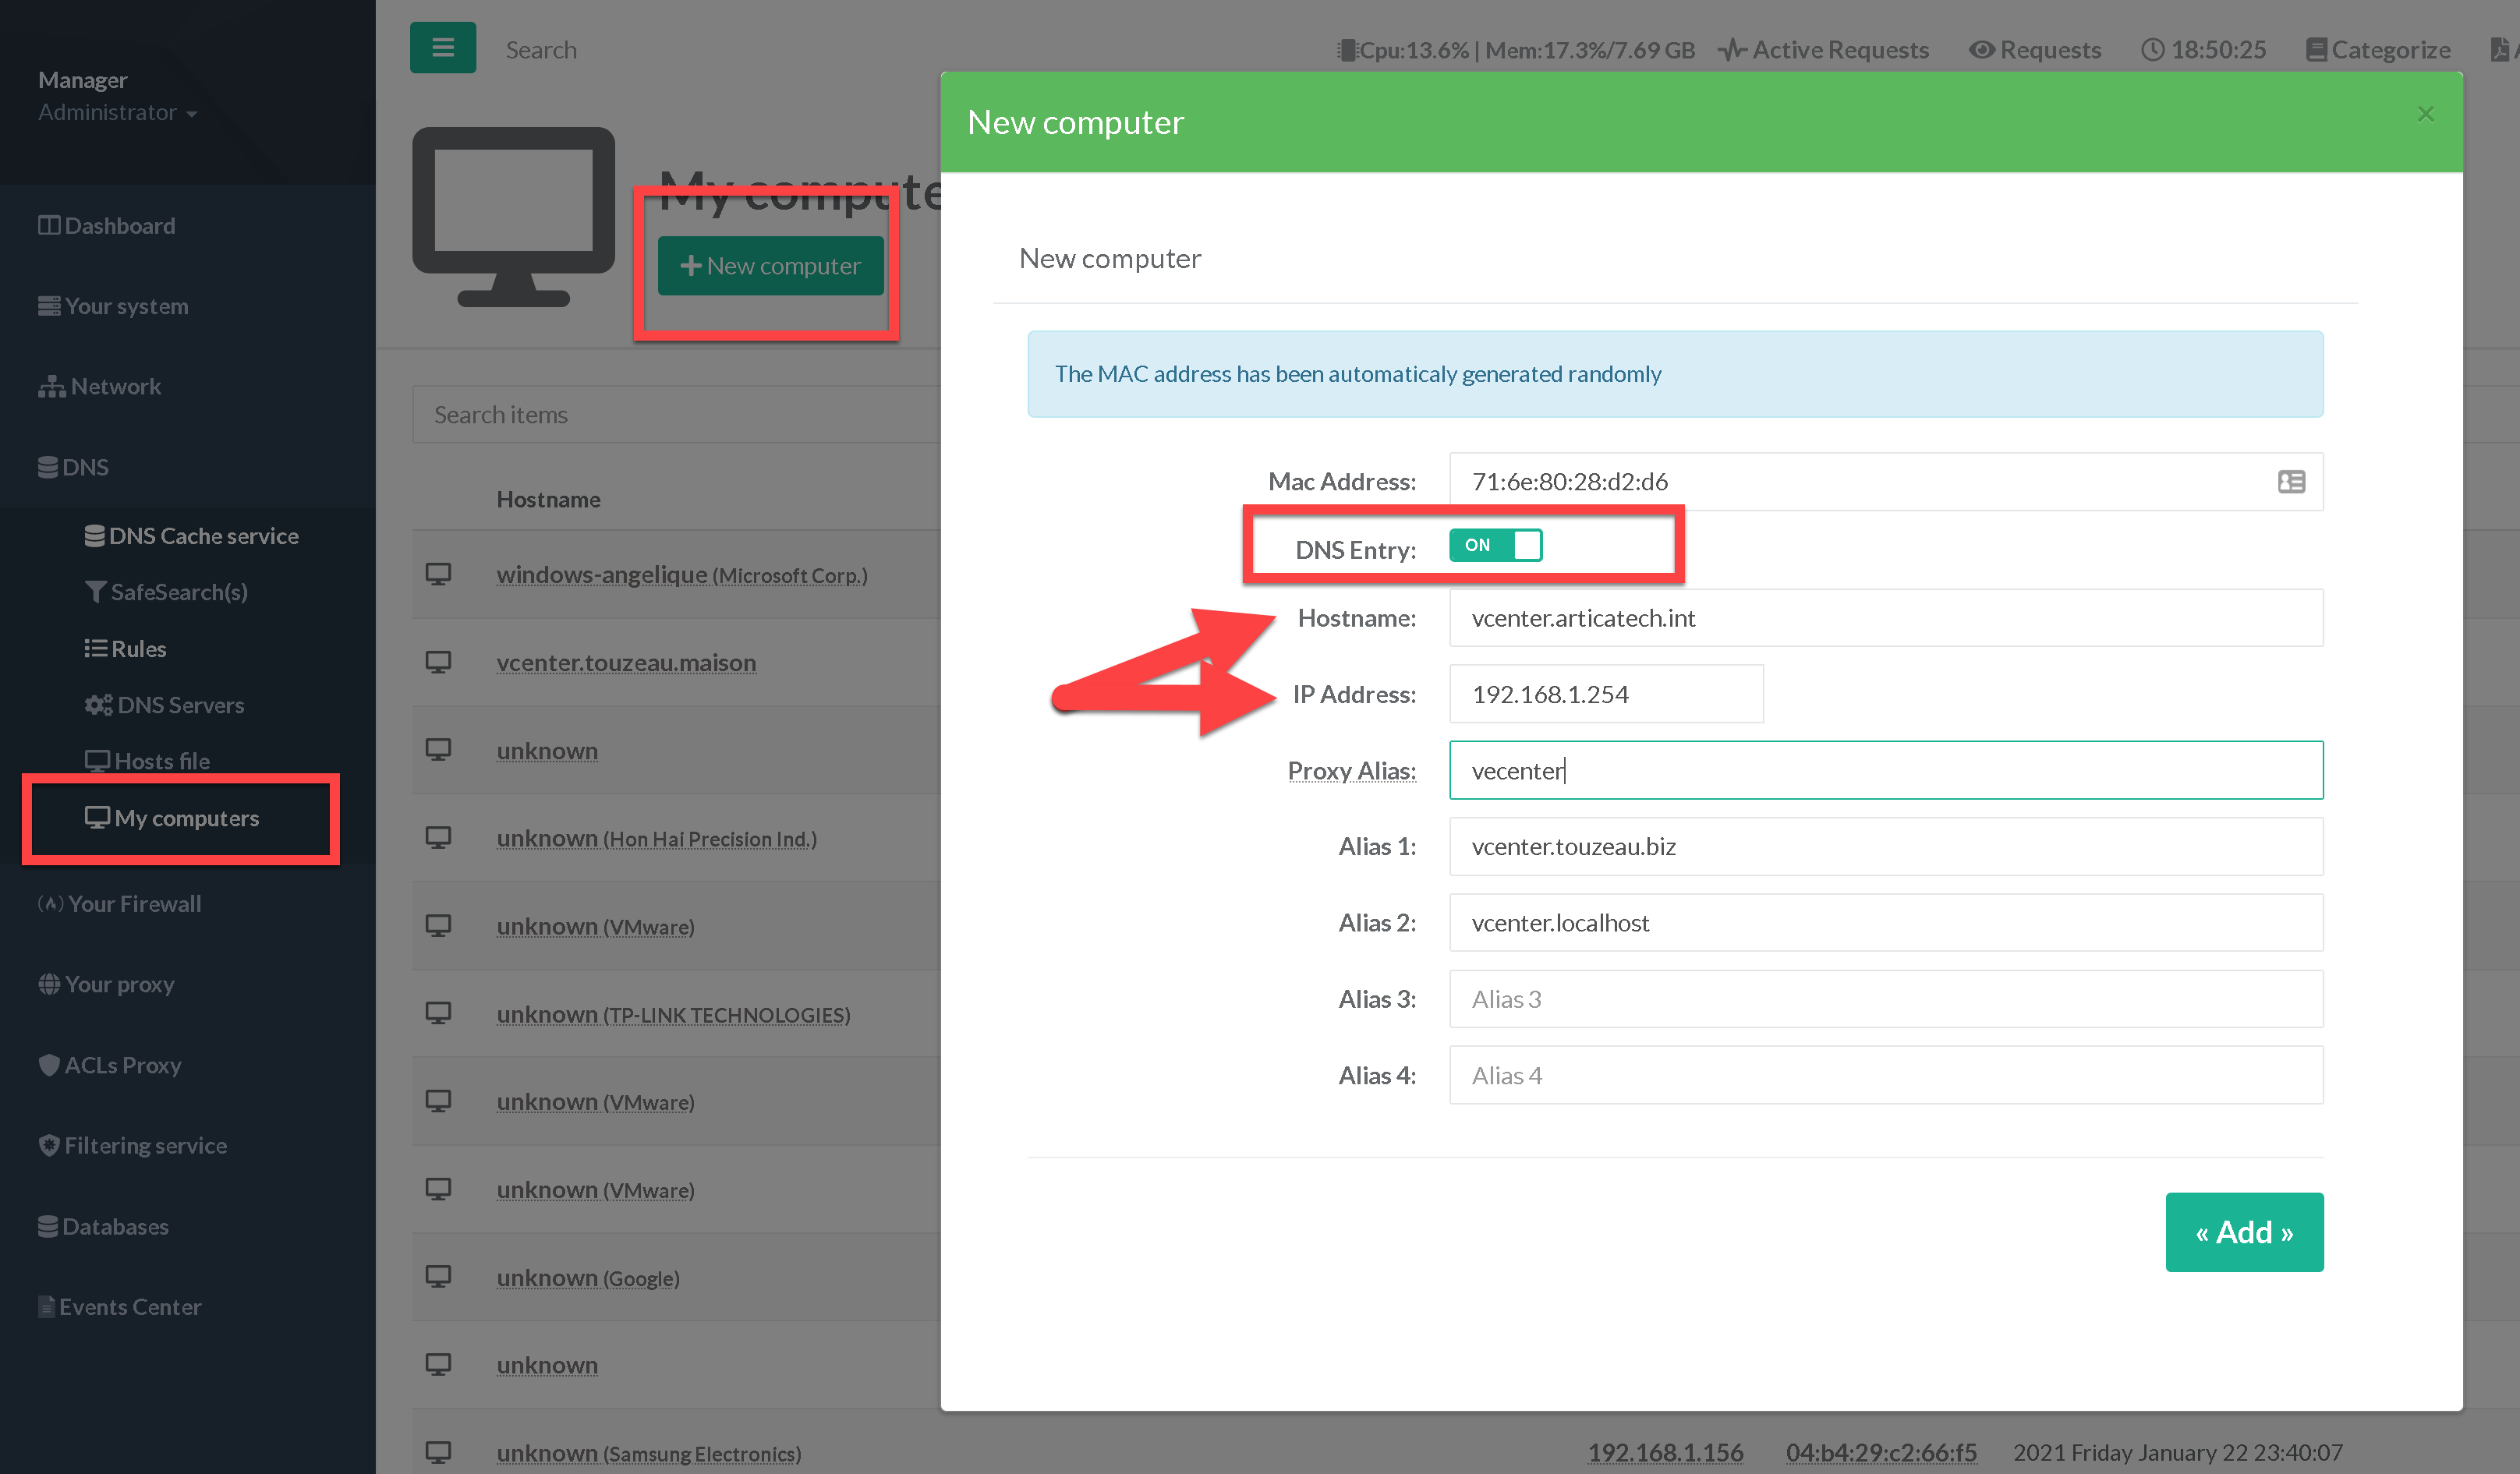Image resolution: width=2520 pixels, height=1474 pixels.
Task: Collapse the DNS sidebar section
Action: [74, 467]
